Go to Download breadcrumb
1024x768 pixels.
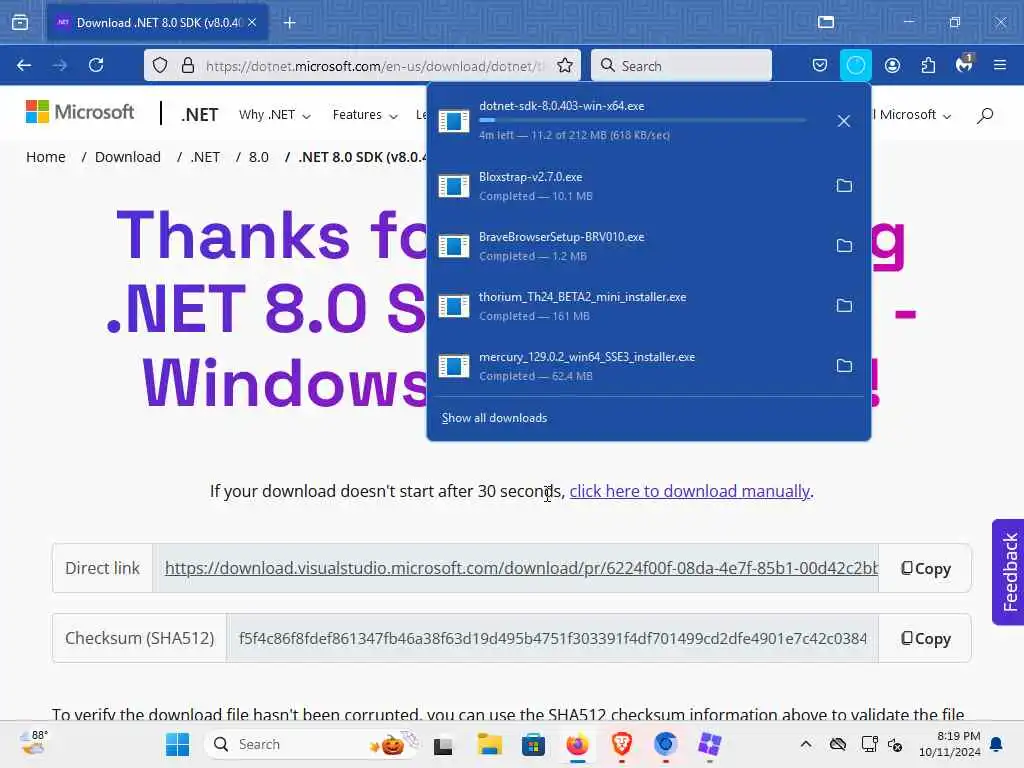click(x=127, y=157)
